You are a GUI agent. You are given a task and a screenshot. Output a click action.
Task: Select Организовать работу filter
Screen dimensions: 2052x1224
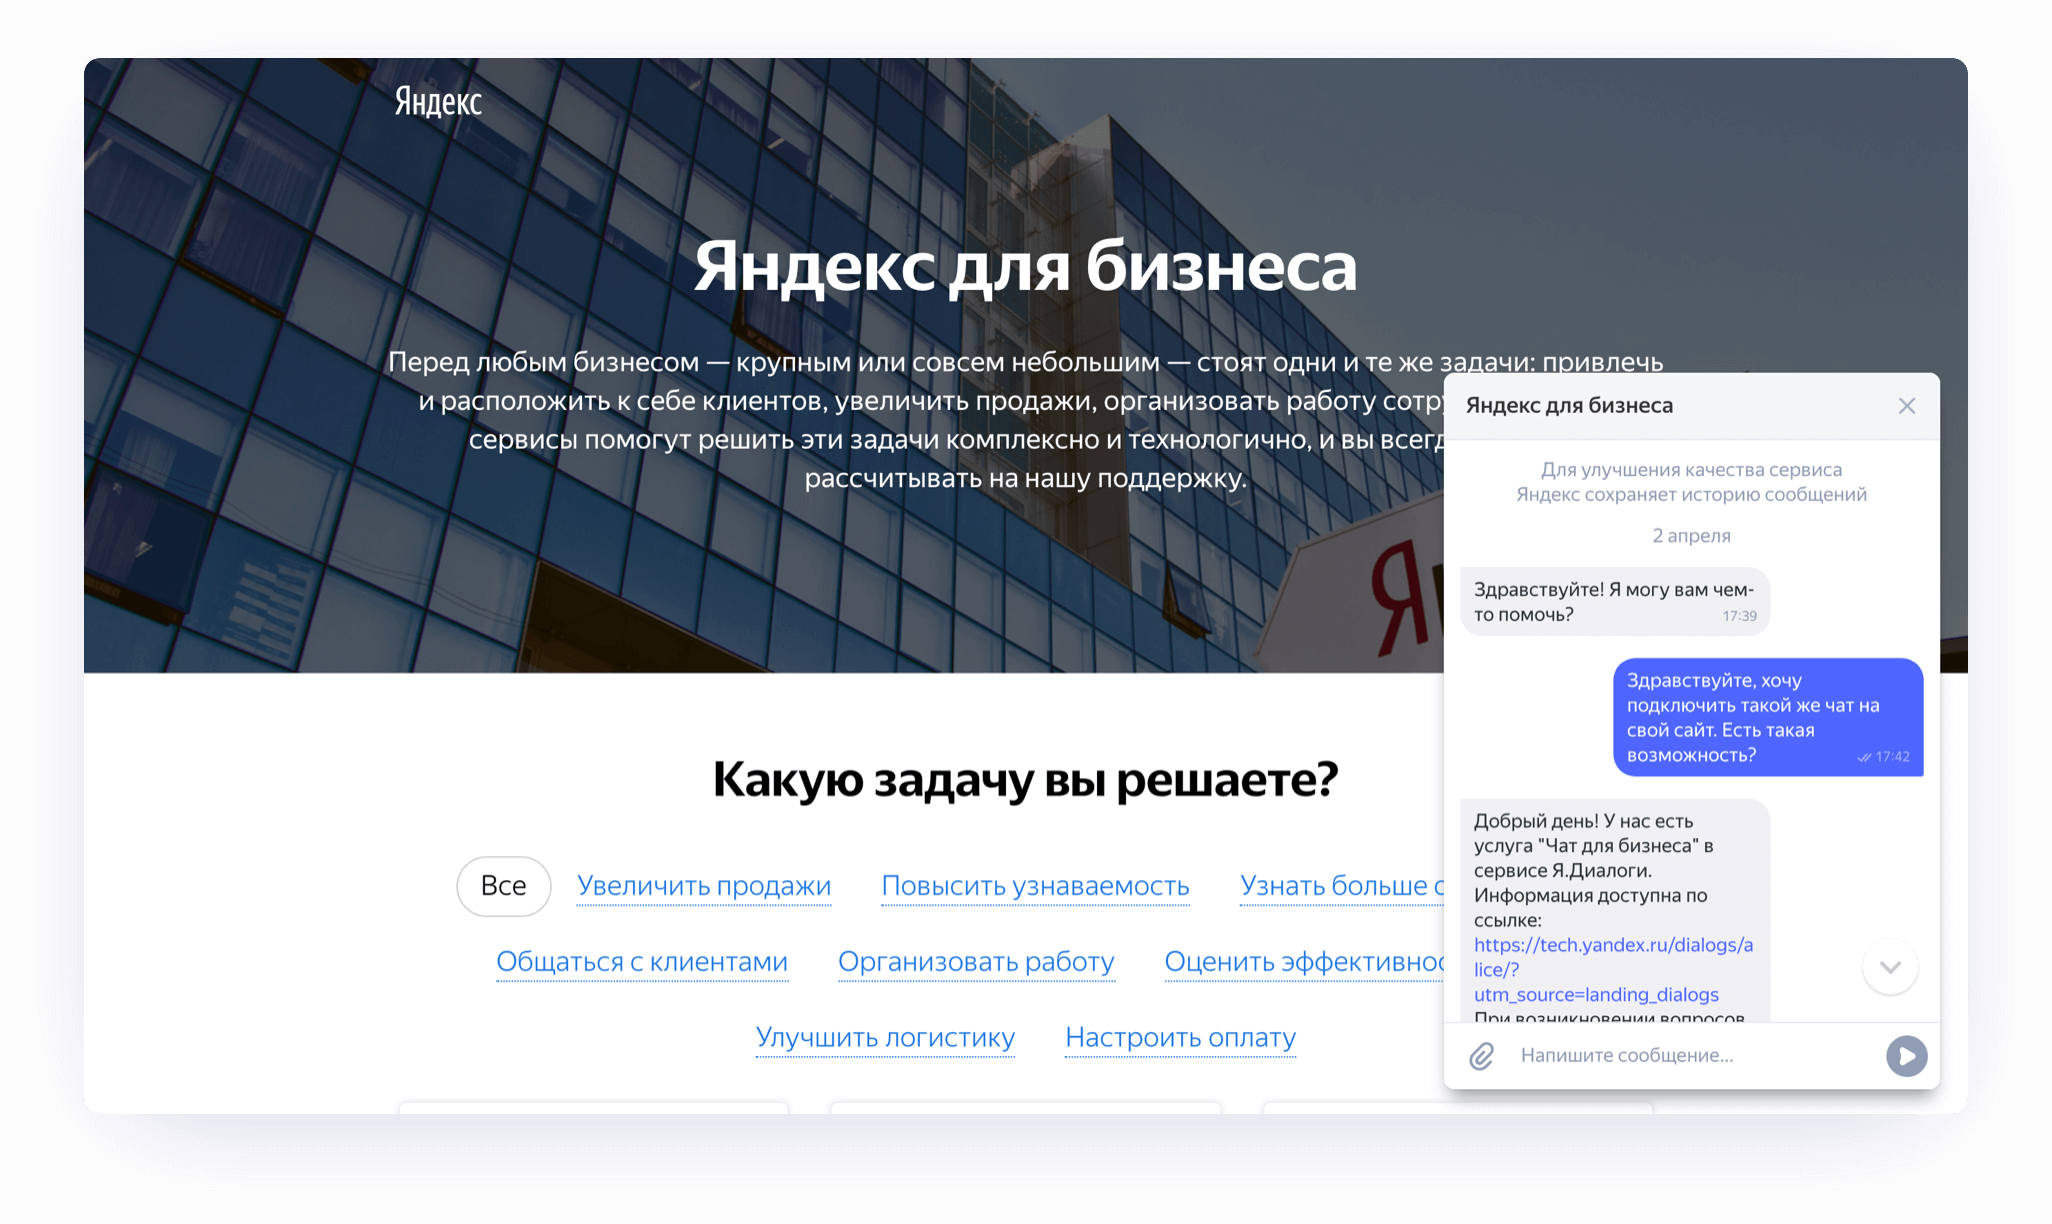[x=976, y=961]
